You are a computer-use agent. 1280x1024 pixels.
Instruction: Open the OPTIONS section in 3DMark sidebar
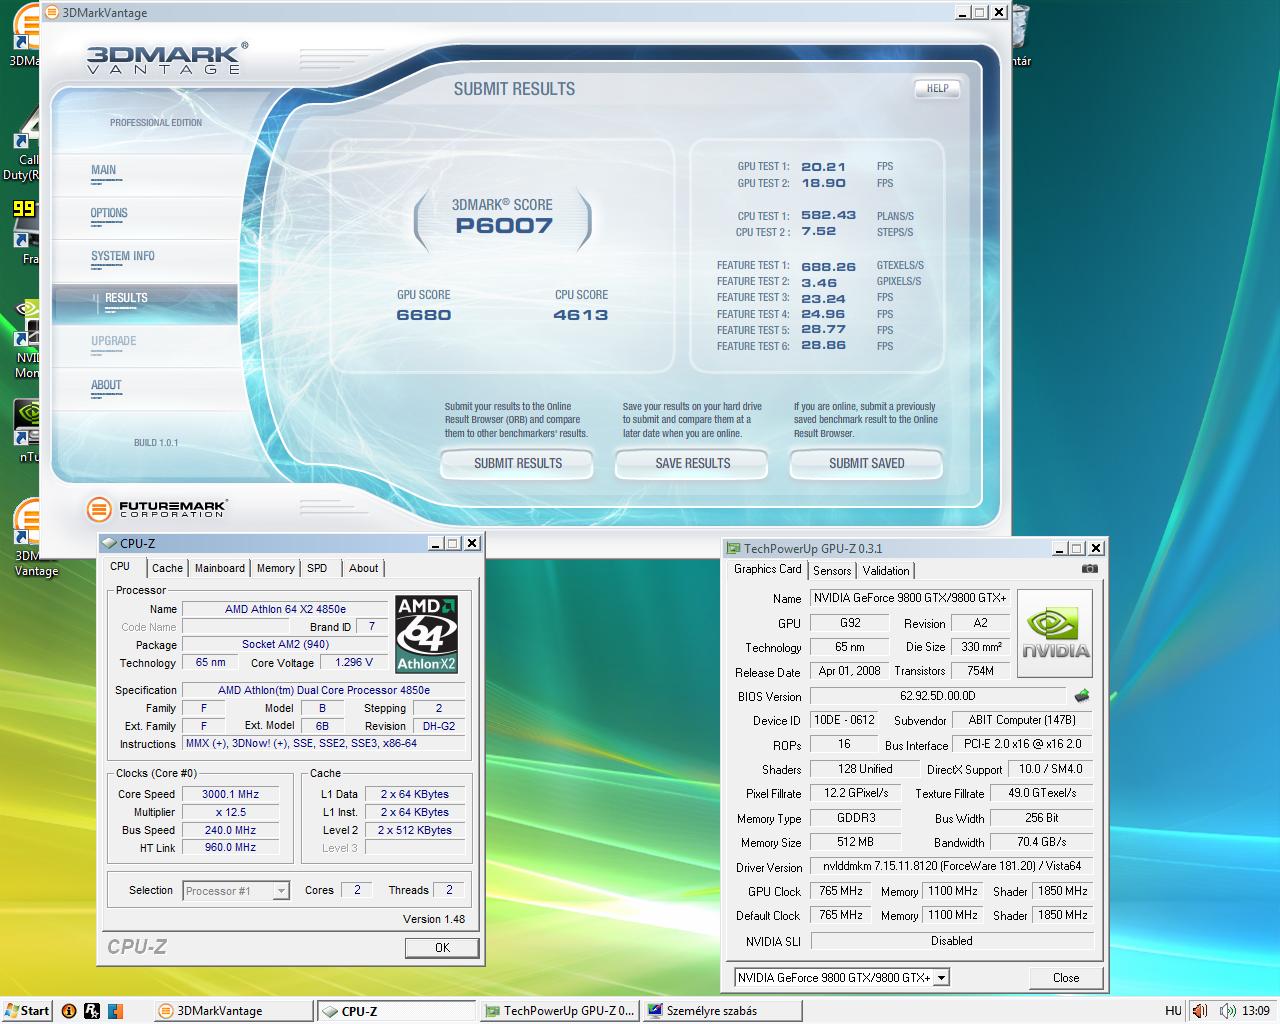tap(109, 213)
